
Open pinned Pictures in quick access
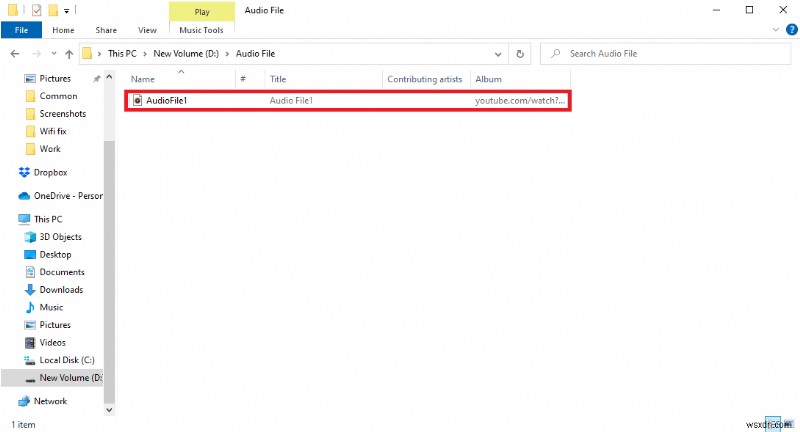click(55, 79)
